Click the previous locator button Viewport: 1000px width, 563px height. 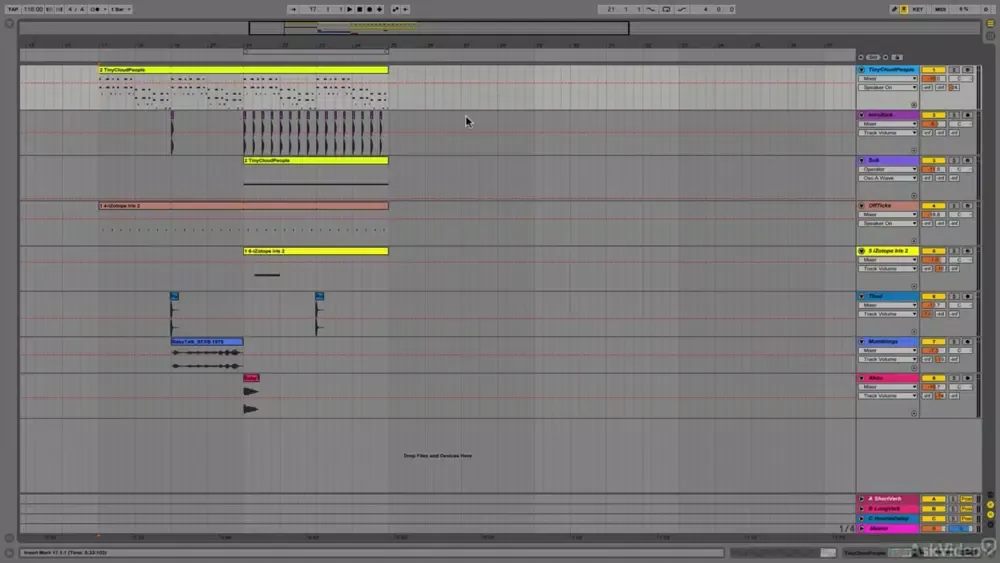click(861, 57)
